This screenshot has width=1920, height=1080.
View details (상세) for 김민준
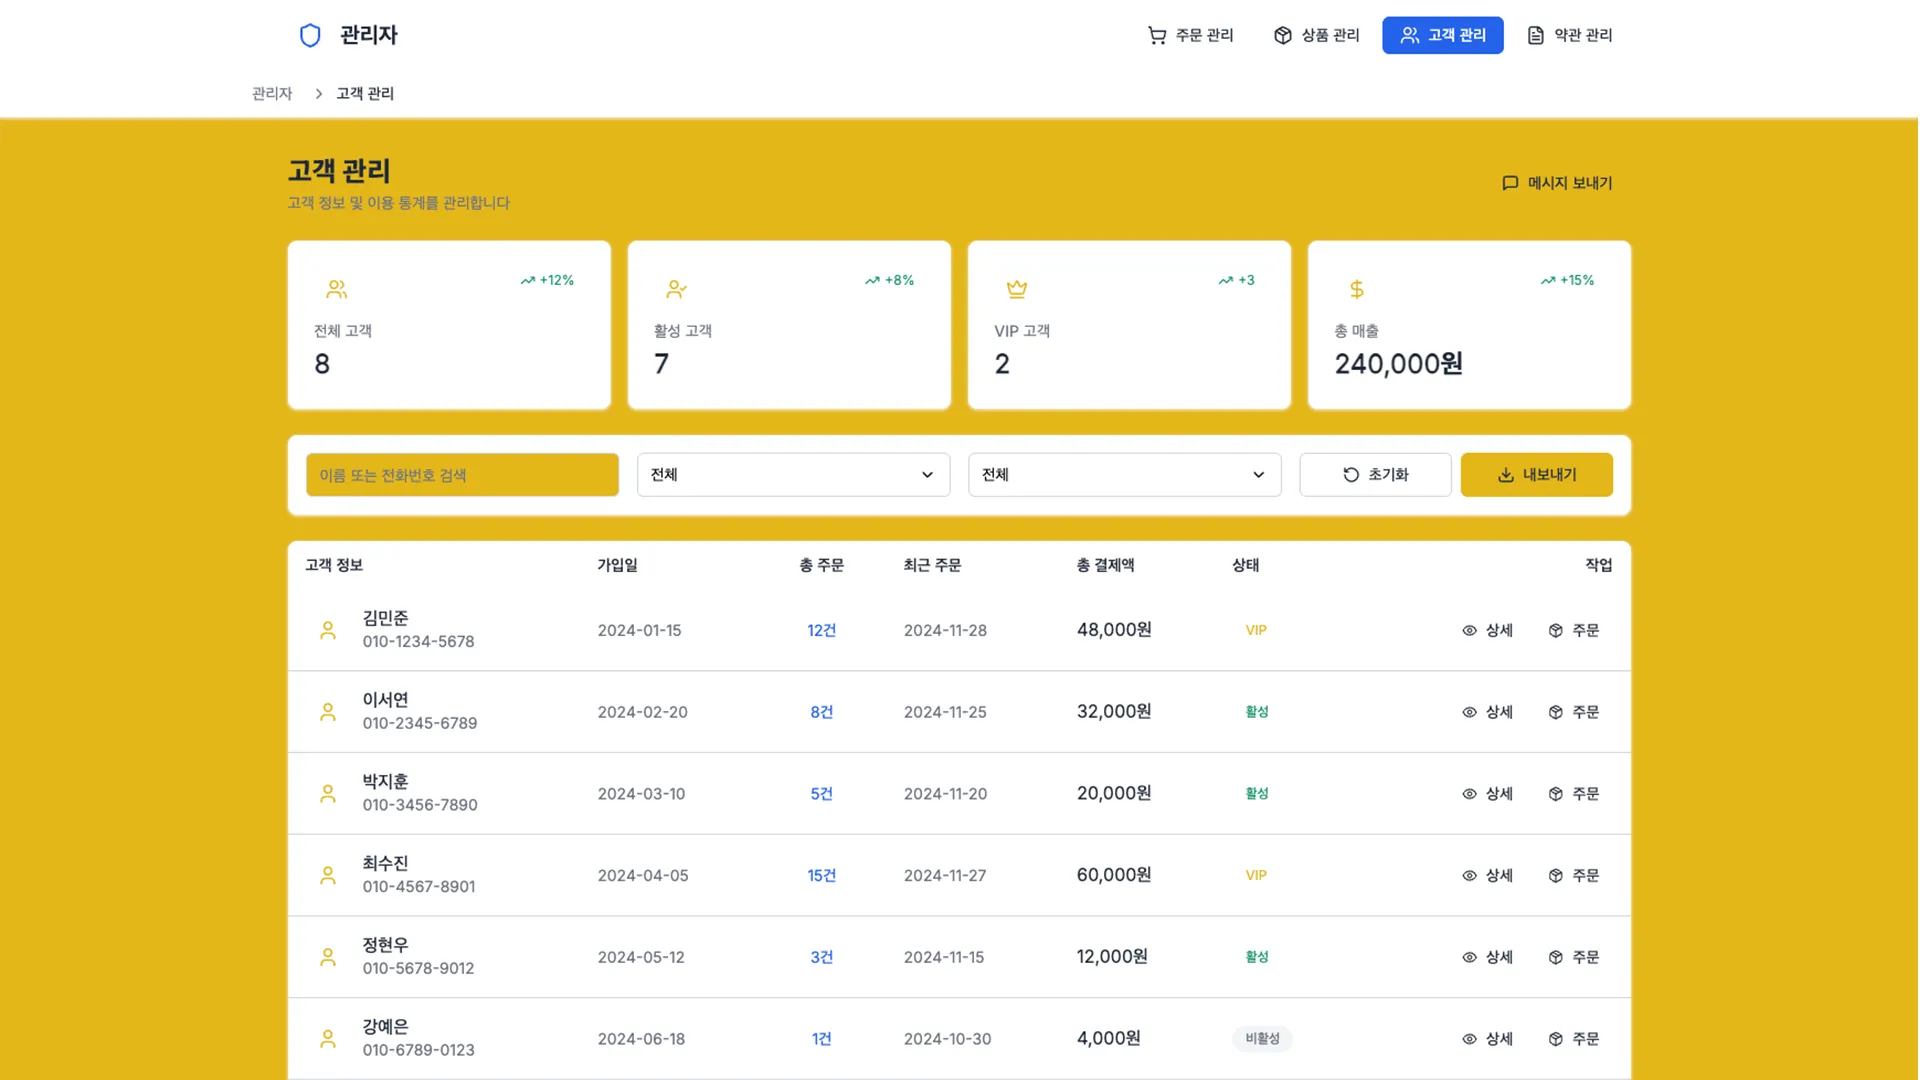[x=1487, y=630]
